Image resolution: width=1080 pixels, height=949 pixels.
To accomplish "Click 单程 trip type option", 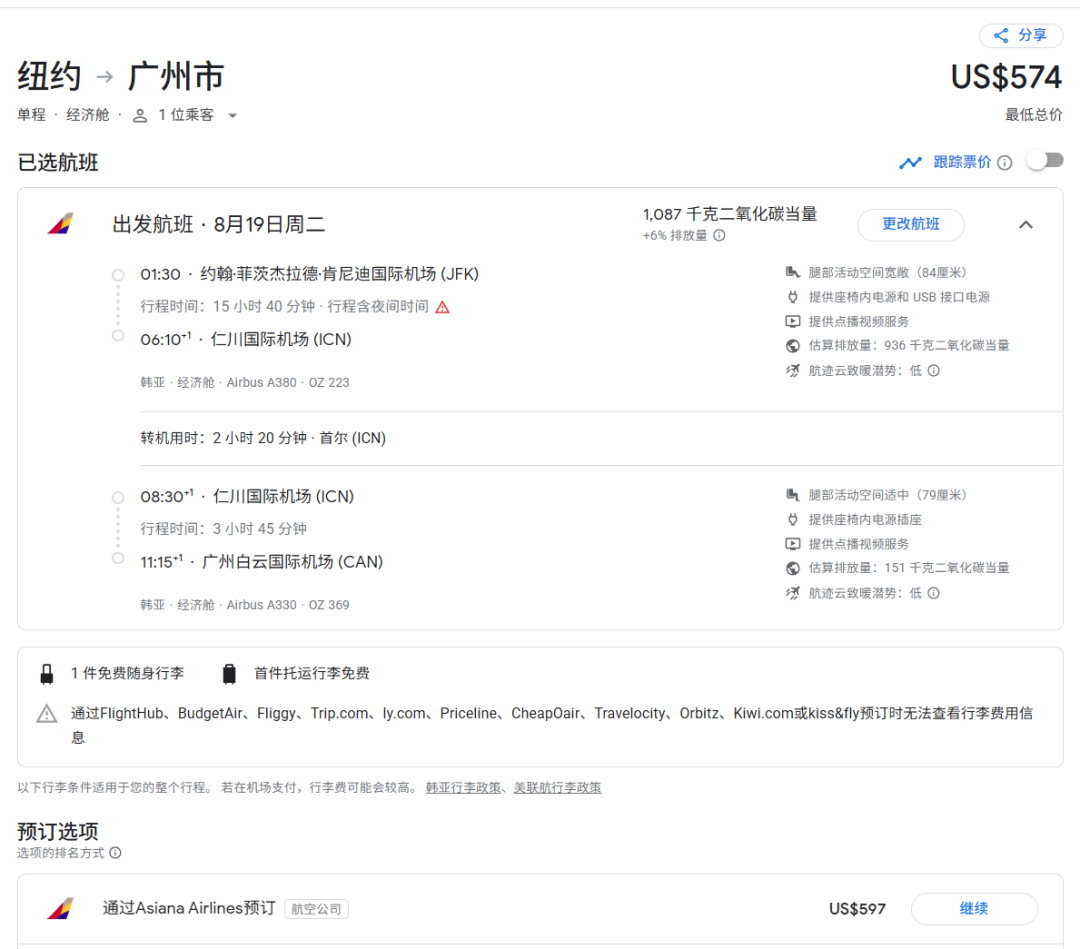I will pos(31,115).
